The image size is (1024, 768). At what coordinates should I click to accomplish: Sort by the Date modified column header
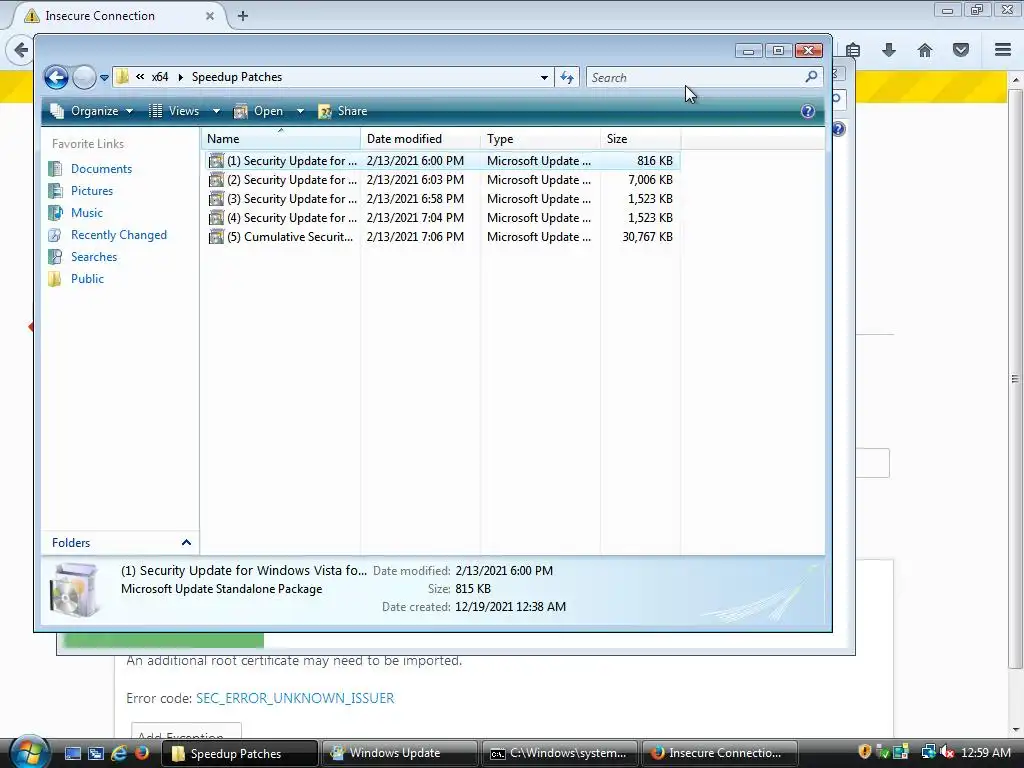[x=420, y=139]
